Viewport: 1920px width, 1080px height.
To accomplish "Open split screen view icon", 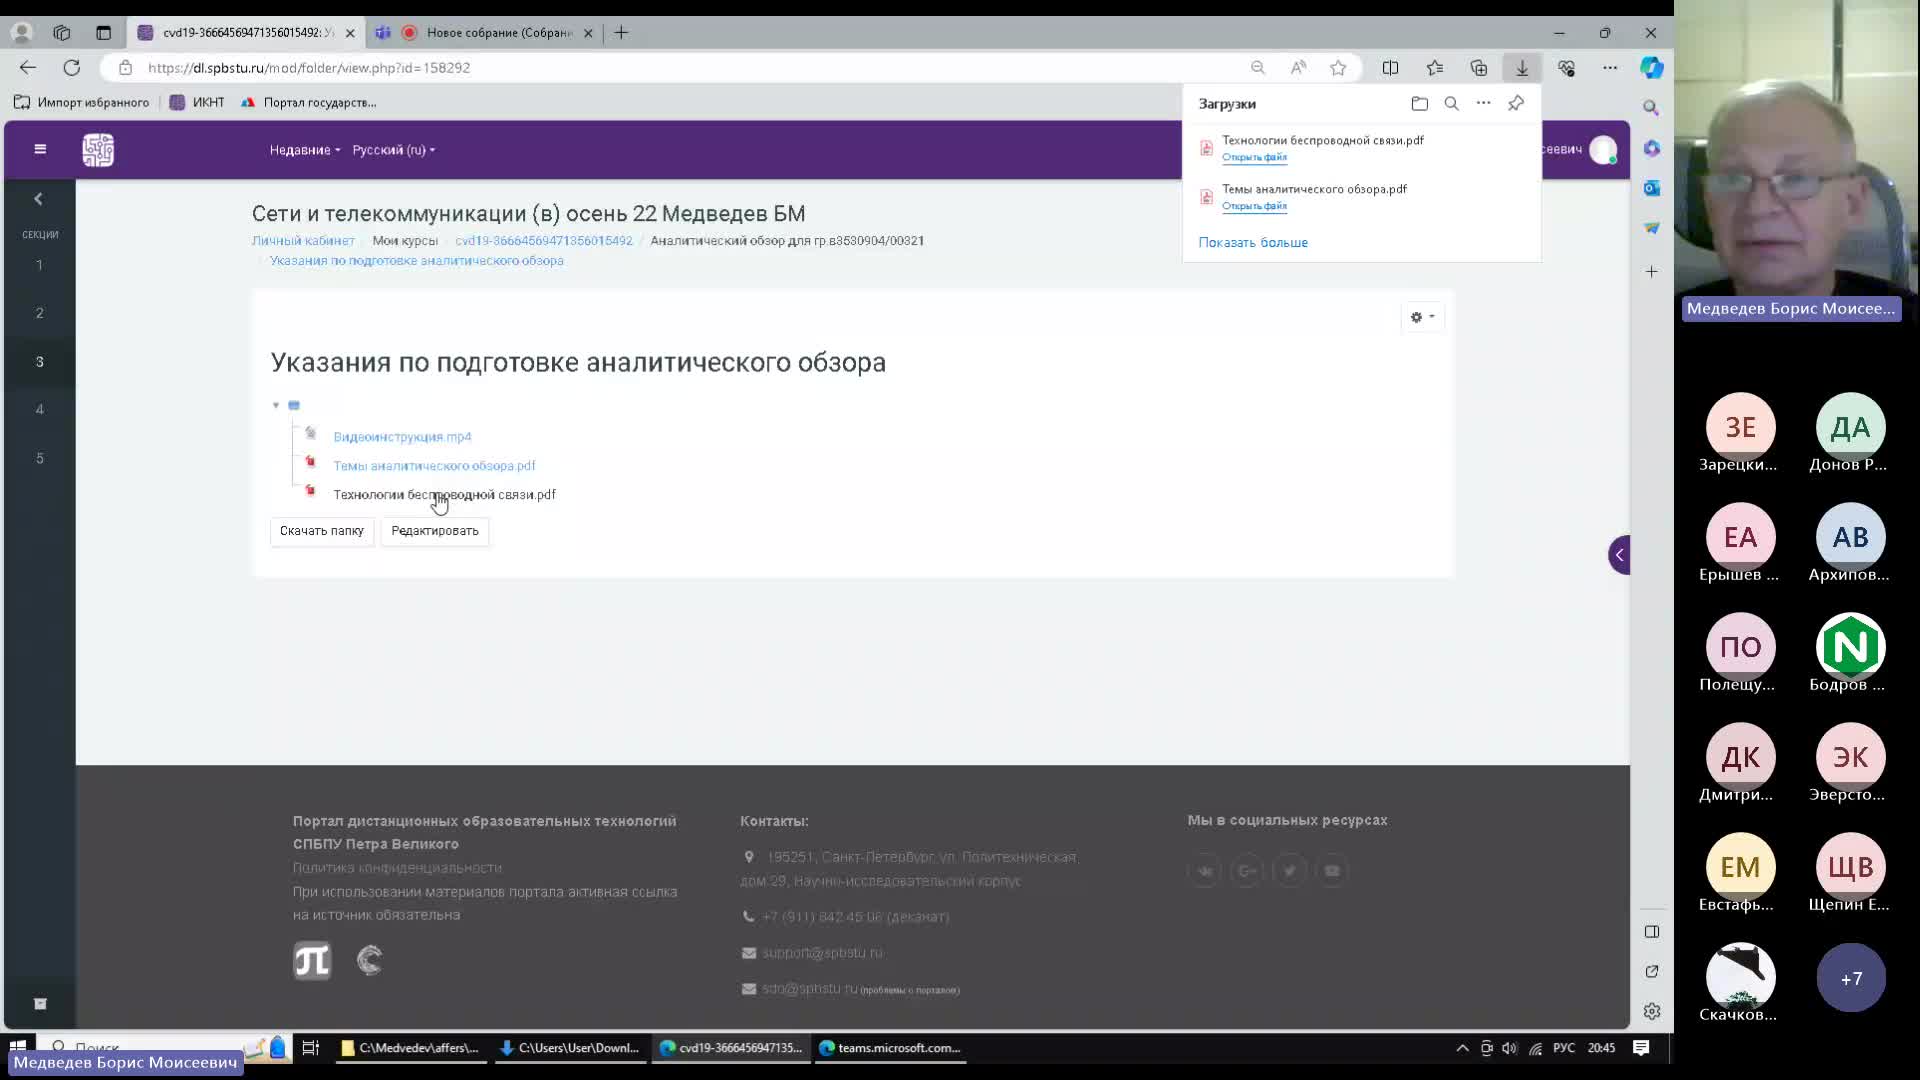I will point(1390,67).
